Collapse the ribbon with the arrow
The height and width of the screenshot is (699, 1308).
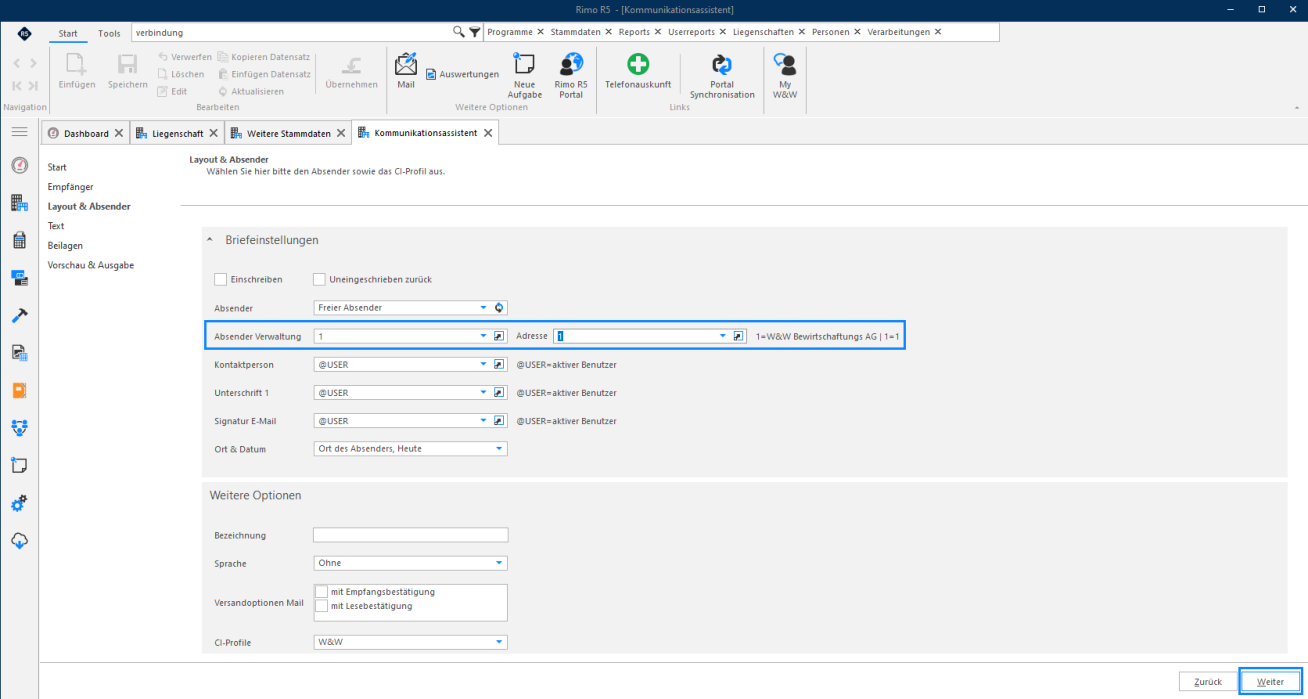coord(1297,107)
